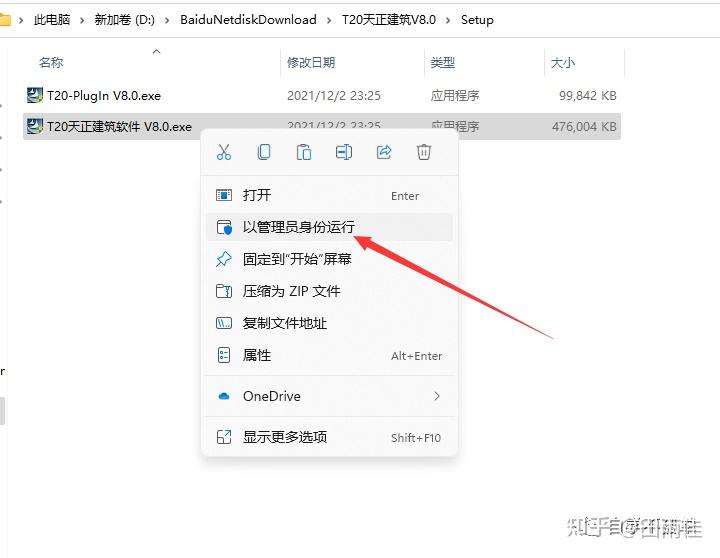
Task: Click the ZIP folder icon
Action: [x=224, y=291]
